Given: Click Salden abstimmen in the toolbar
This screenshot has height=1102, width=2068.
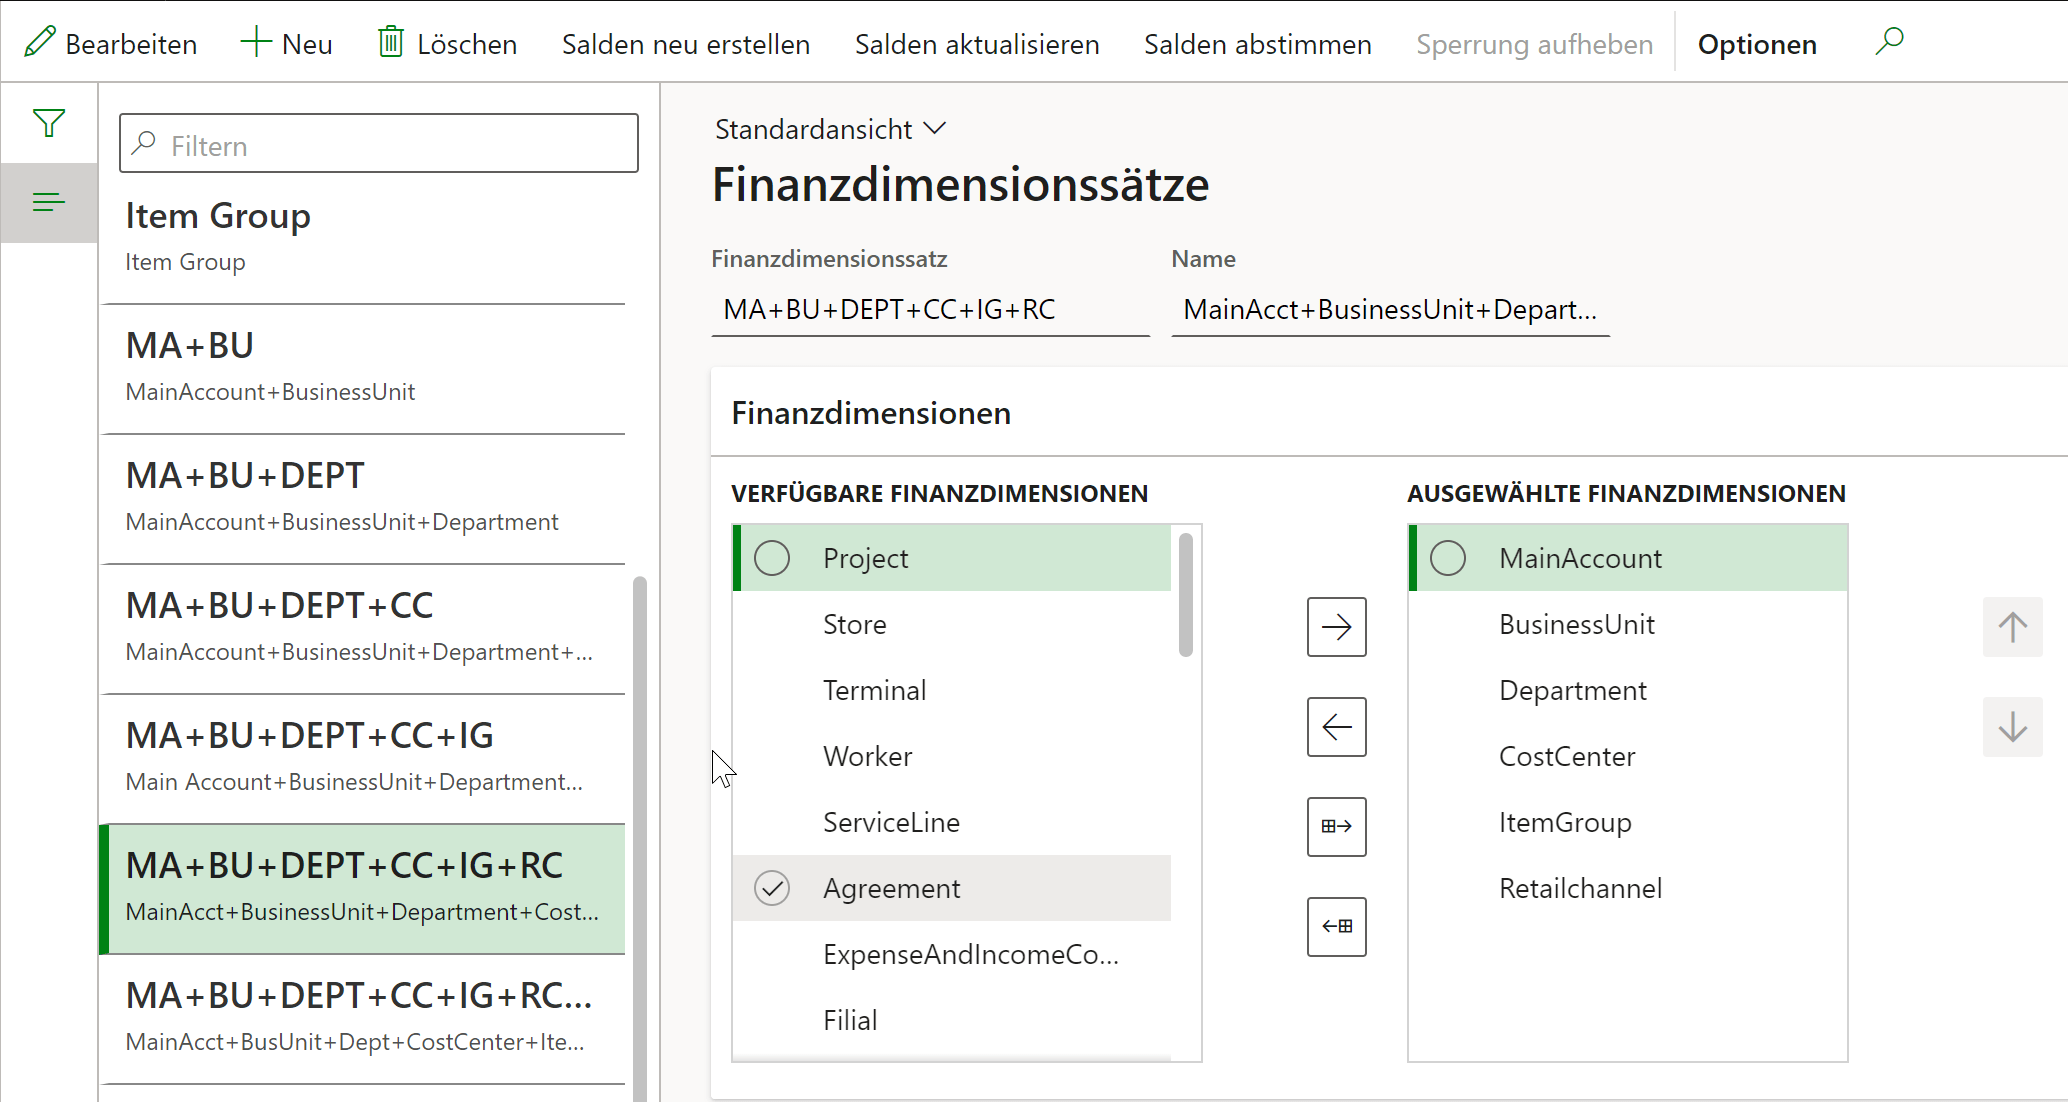Looking at the screenshot, I should [1257, 44].
